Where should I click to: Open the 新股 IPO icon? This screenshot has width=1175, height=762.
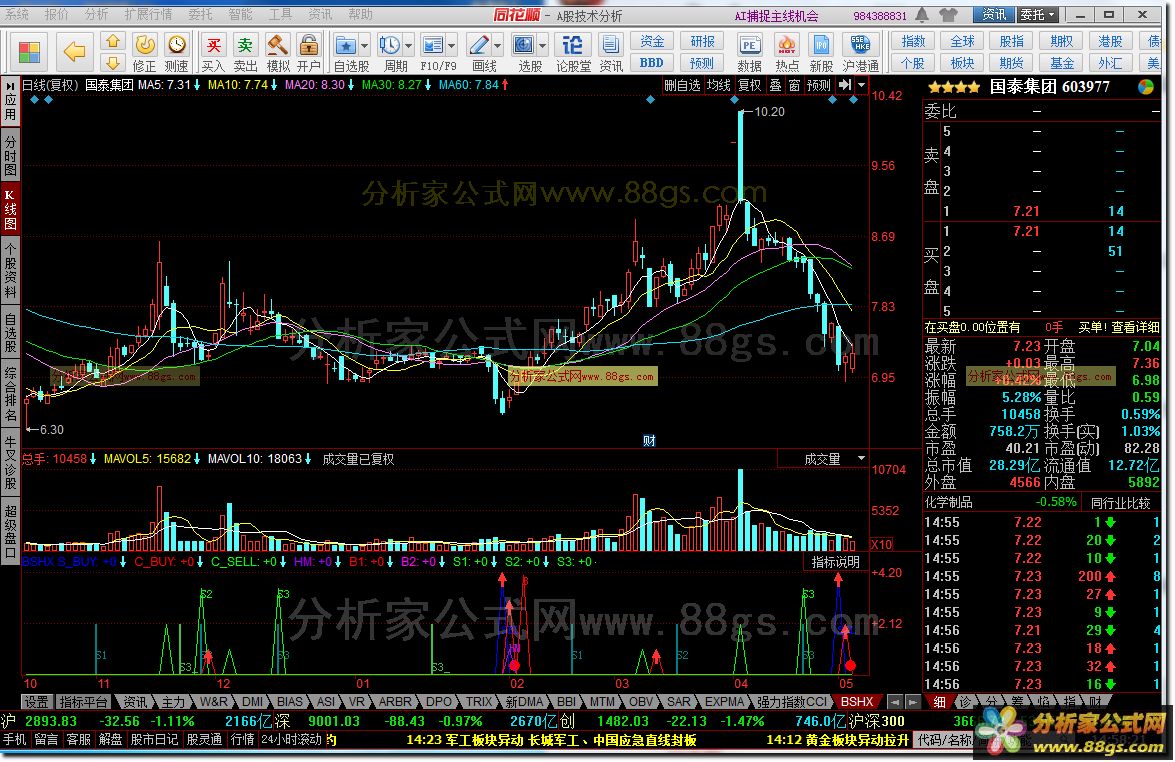[821, 52]
